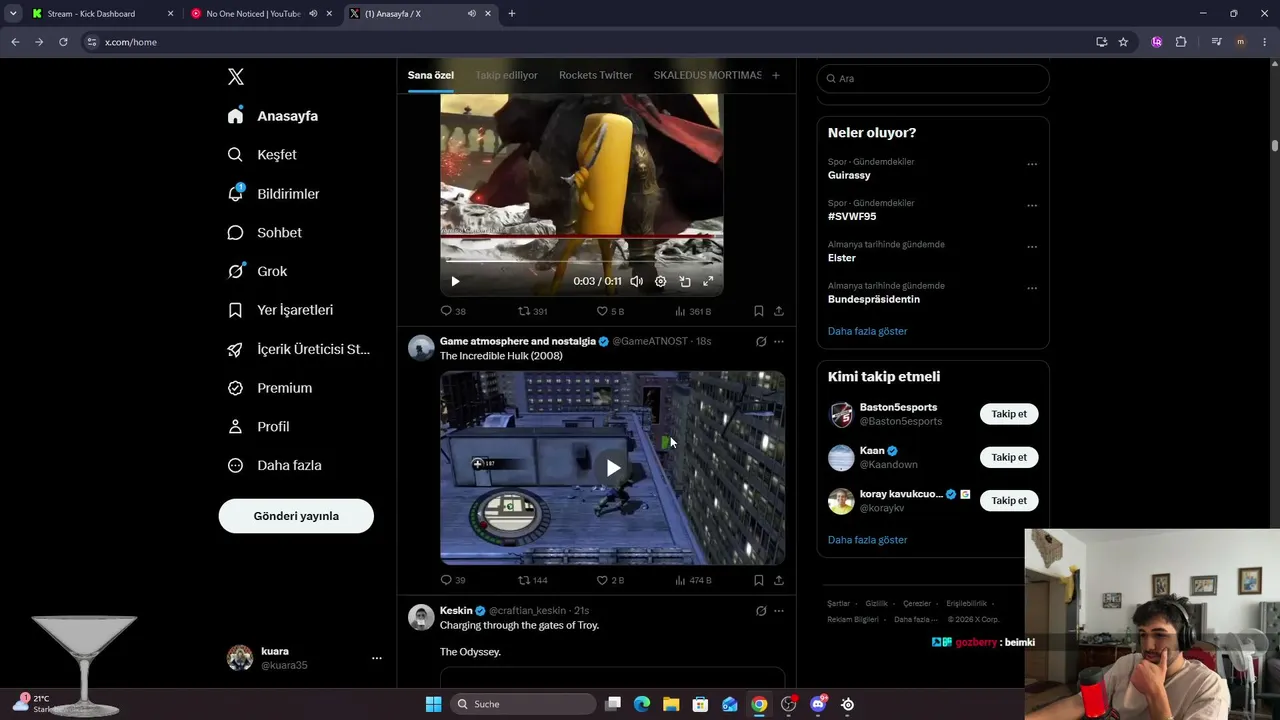This screenshot has height=720, width=1280.
Task: Open the X logo home link
Action: point(235,77)
